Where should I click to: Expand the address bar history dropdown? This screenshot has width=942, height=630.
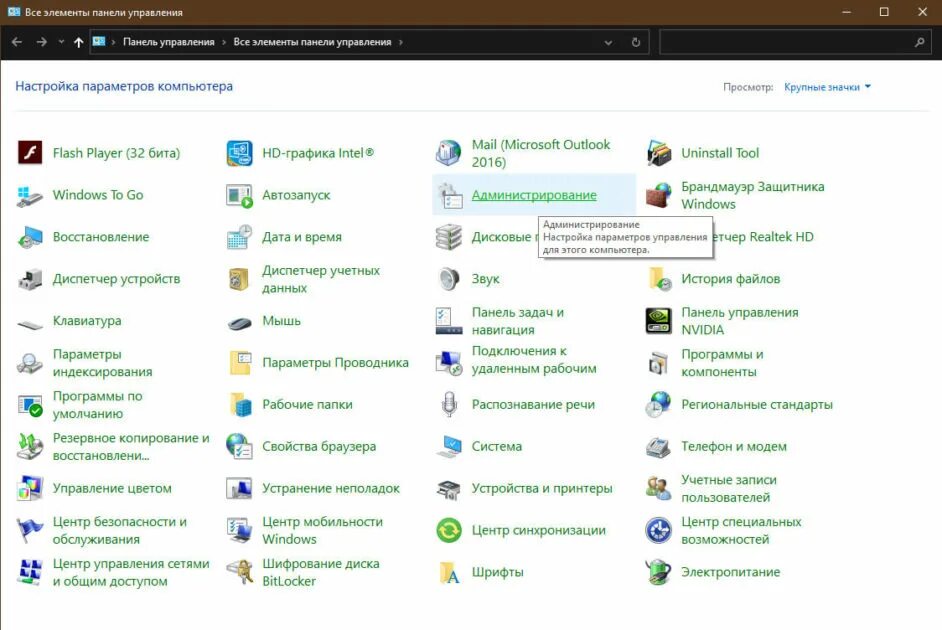608,42
